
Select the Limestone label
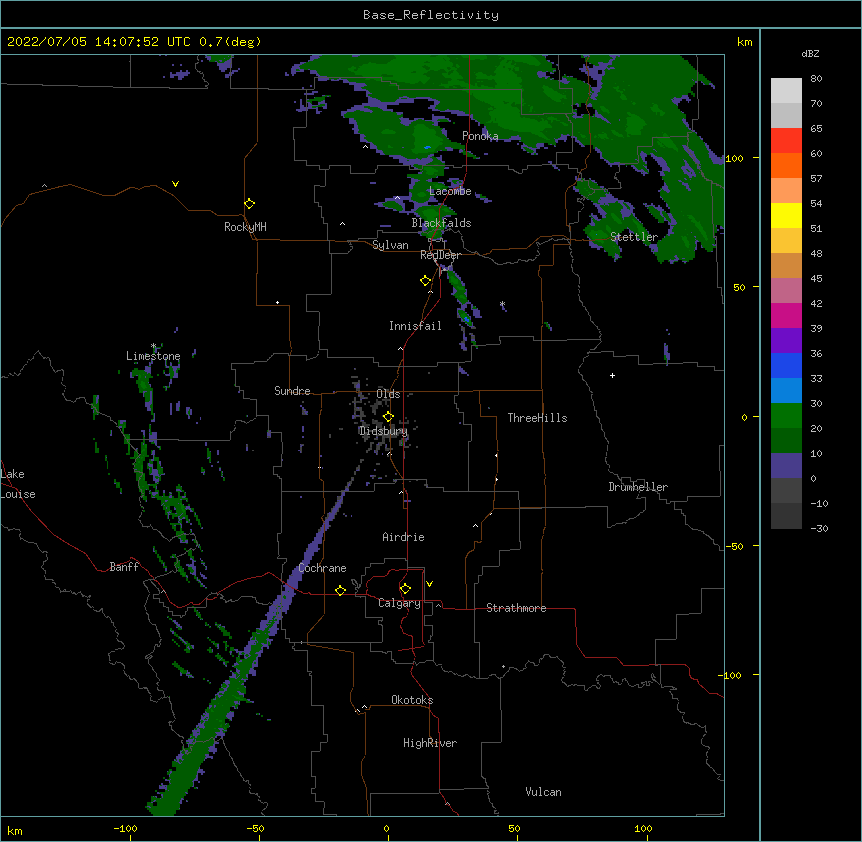[x=153, y=356]
